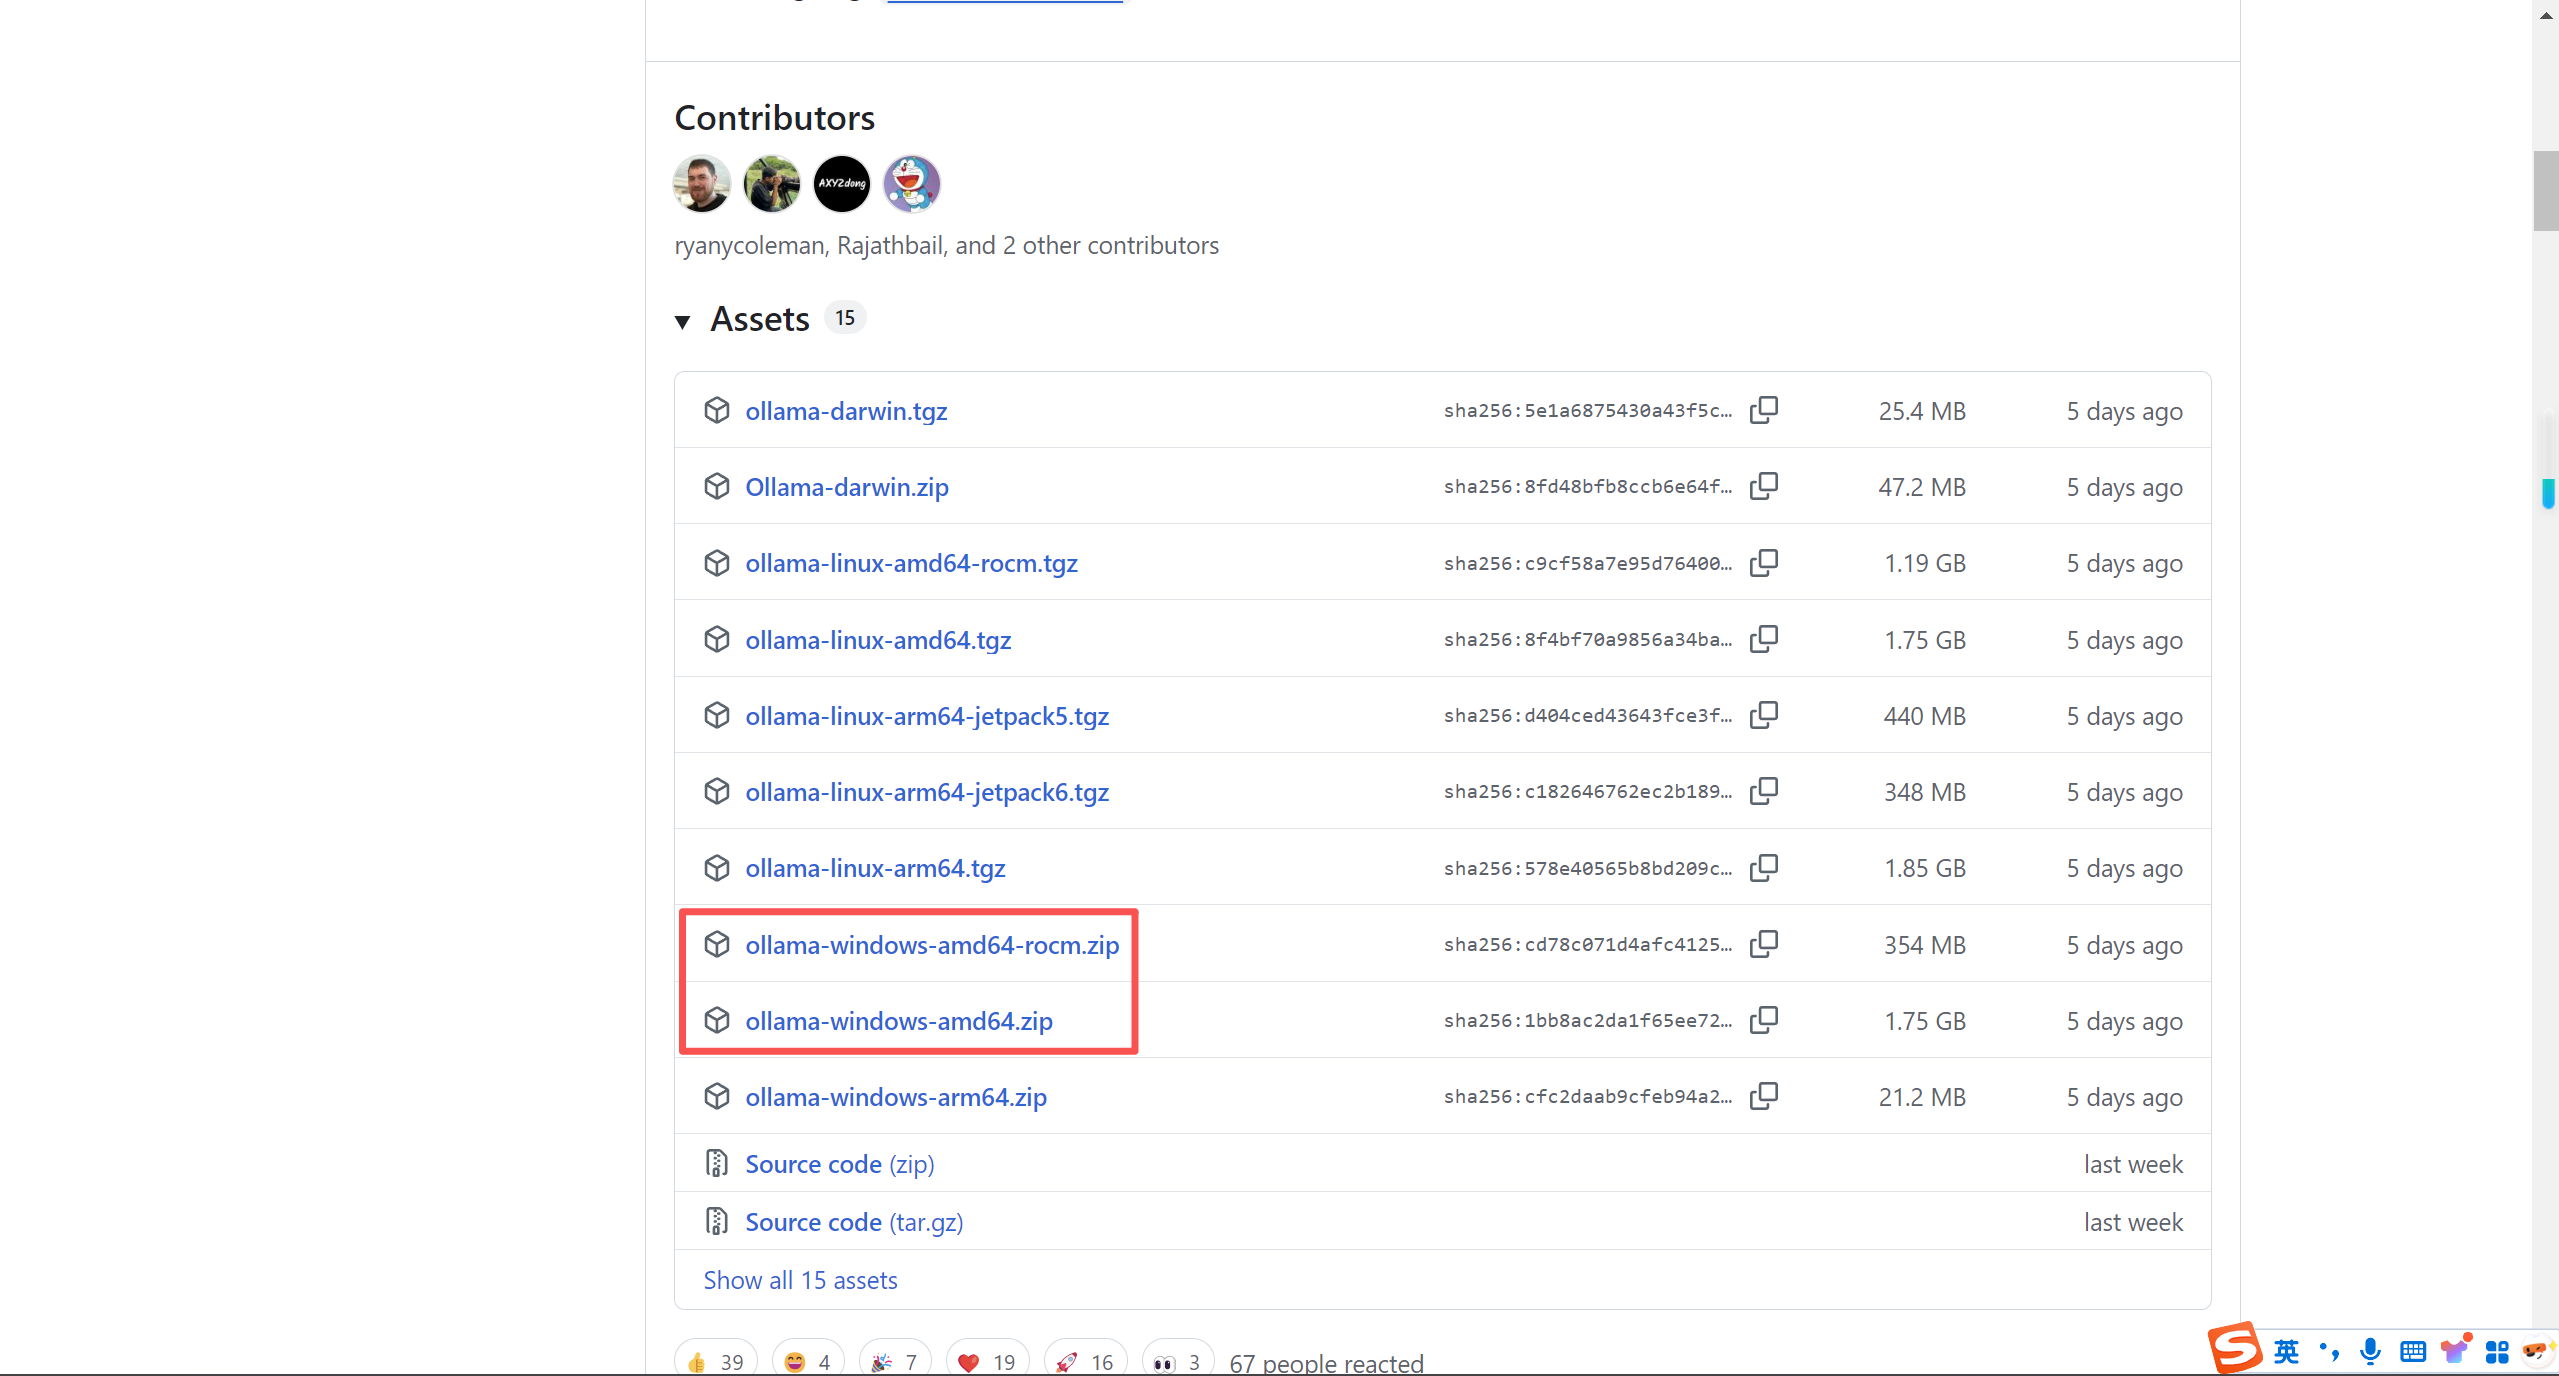Click the package icon beside Ollama-darwin.zip
The width and height of the screenshot is (2559, 1376).
(x=716, y=487)
